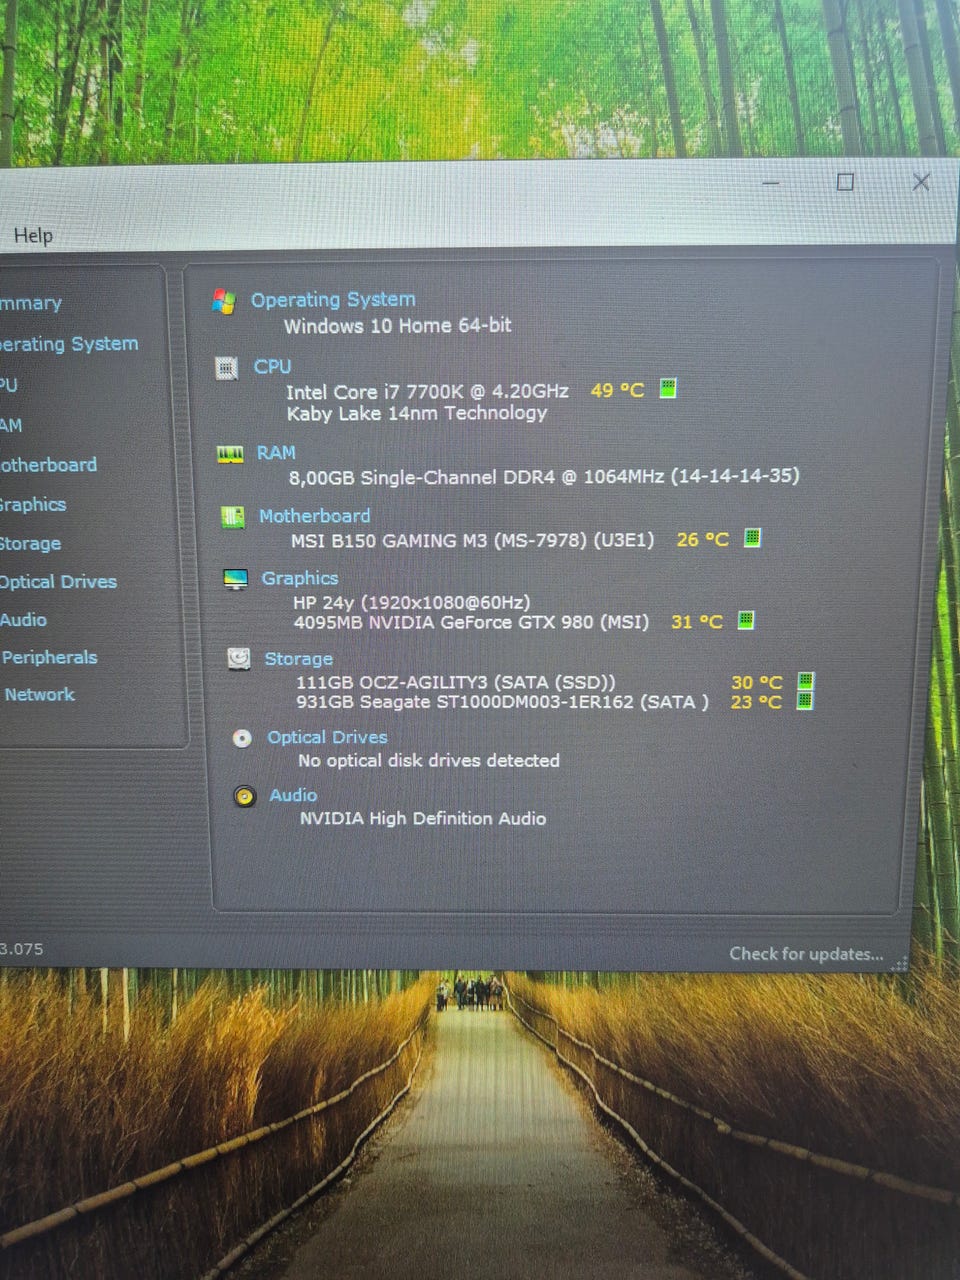960x1280 pixels.
Task: Open the Graphics heading link
Action: tap(300, 578)
